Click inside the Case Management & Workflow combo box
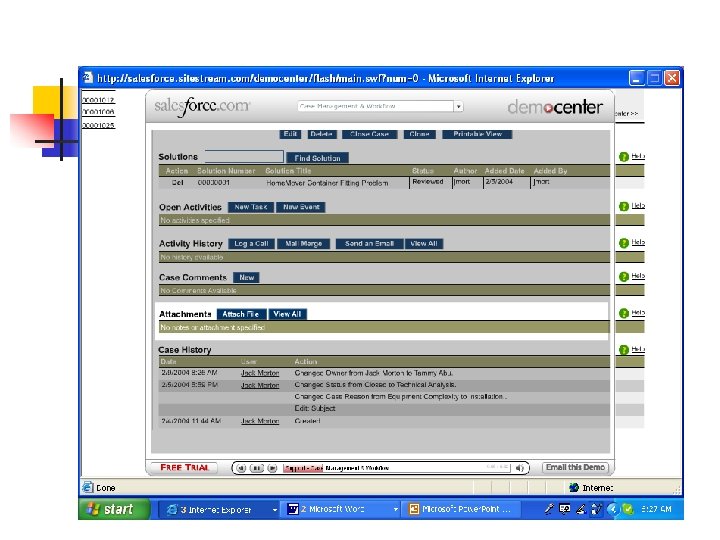720x540 pixels. [x=376, y=107]
